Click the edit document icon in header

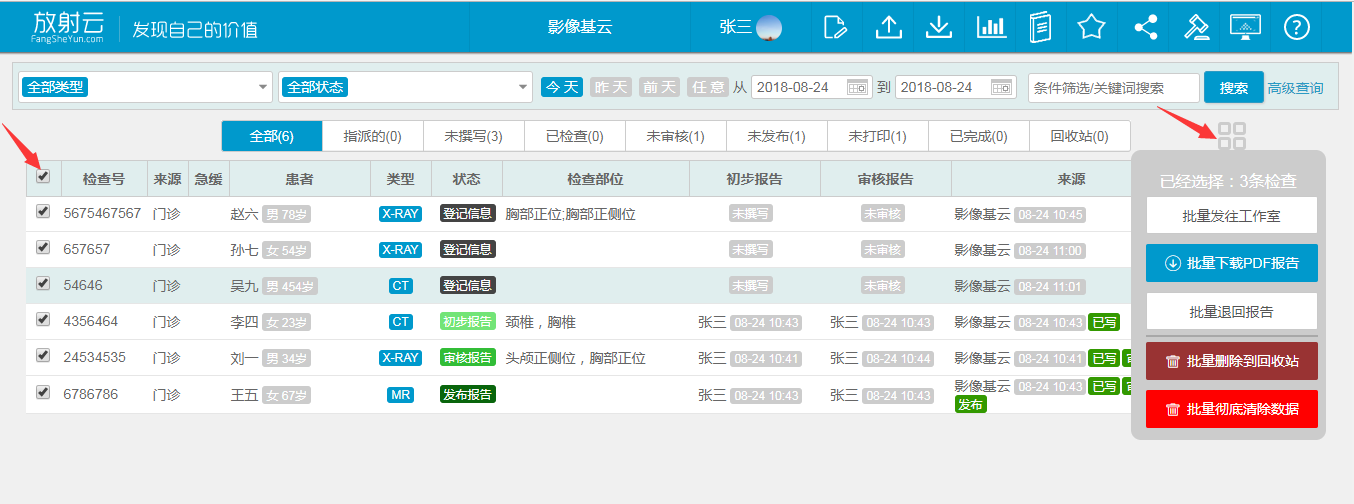tap(835, 27)
